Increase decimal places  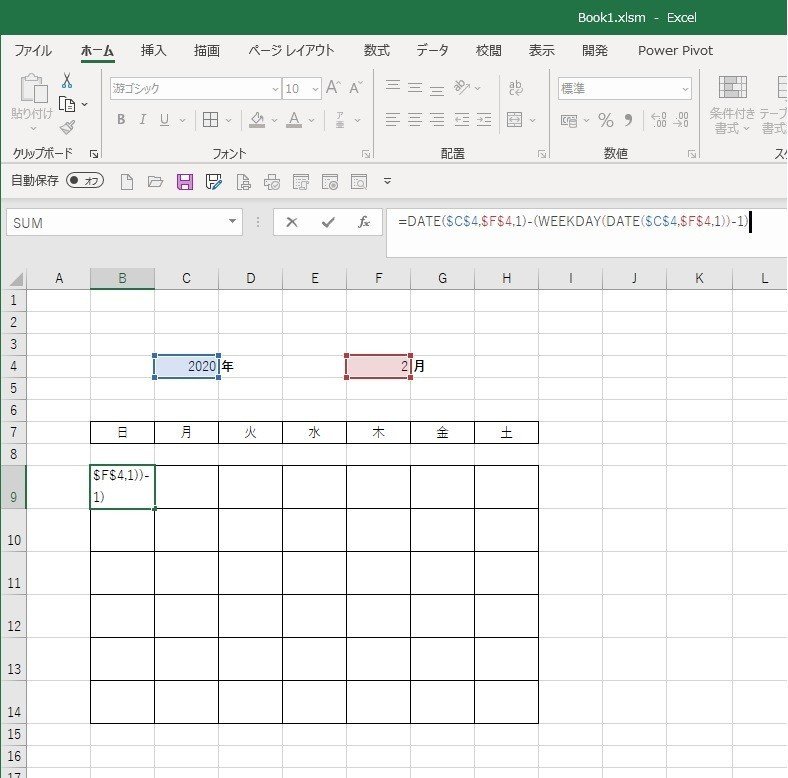[x=659, y=120]
